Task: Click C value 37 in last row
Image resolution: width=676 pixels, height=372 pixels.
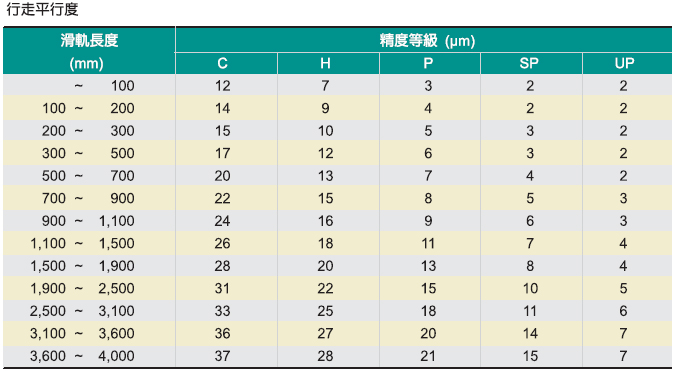Action: tap(222, 356)
